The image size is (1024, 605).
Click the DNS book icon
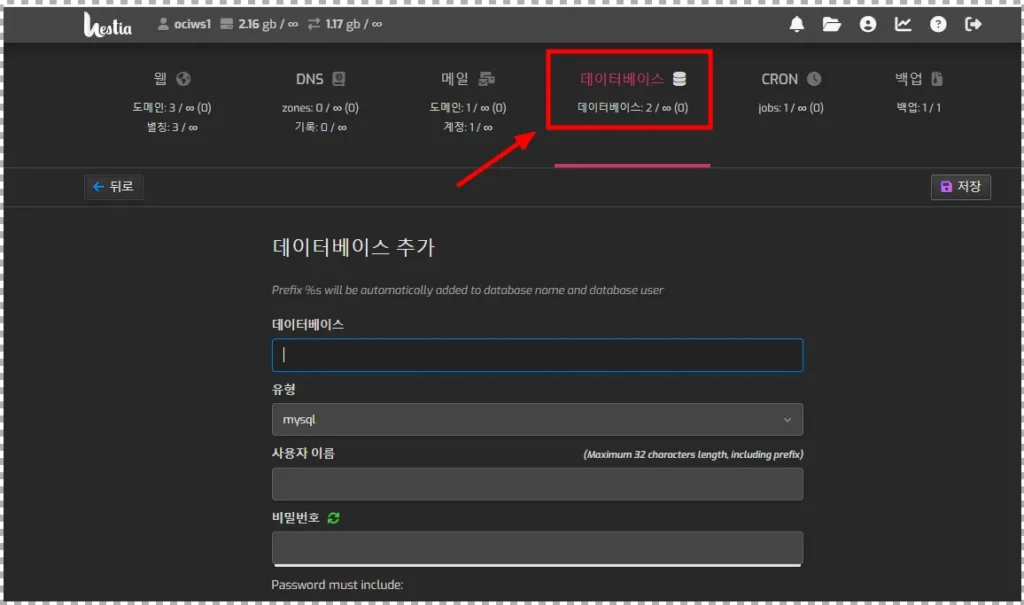point(338,79)
